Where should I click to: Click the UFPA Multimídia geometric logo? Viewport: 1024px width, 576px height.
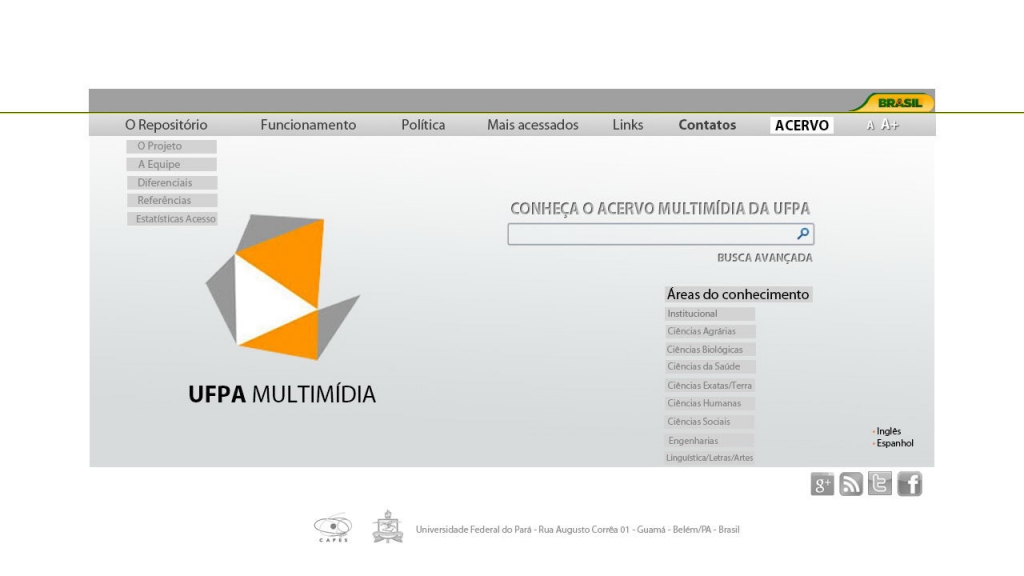pyautogui.click(x=283, y=287)
